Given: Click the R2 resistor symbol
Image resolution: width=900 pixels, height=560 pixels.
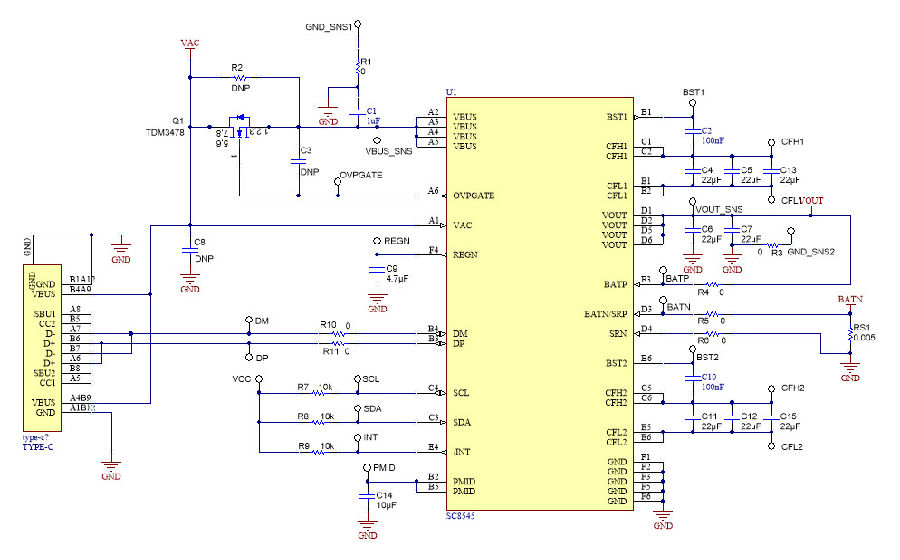Looking at the screenshot, I should (x=240, y=77).
